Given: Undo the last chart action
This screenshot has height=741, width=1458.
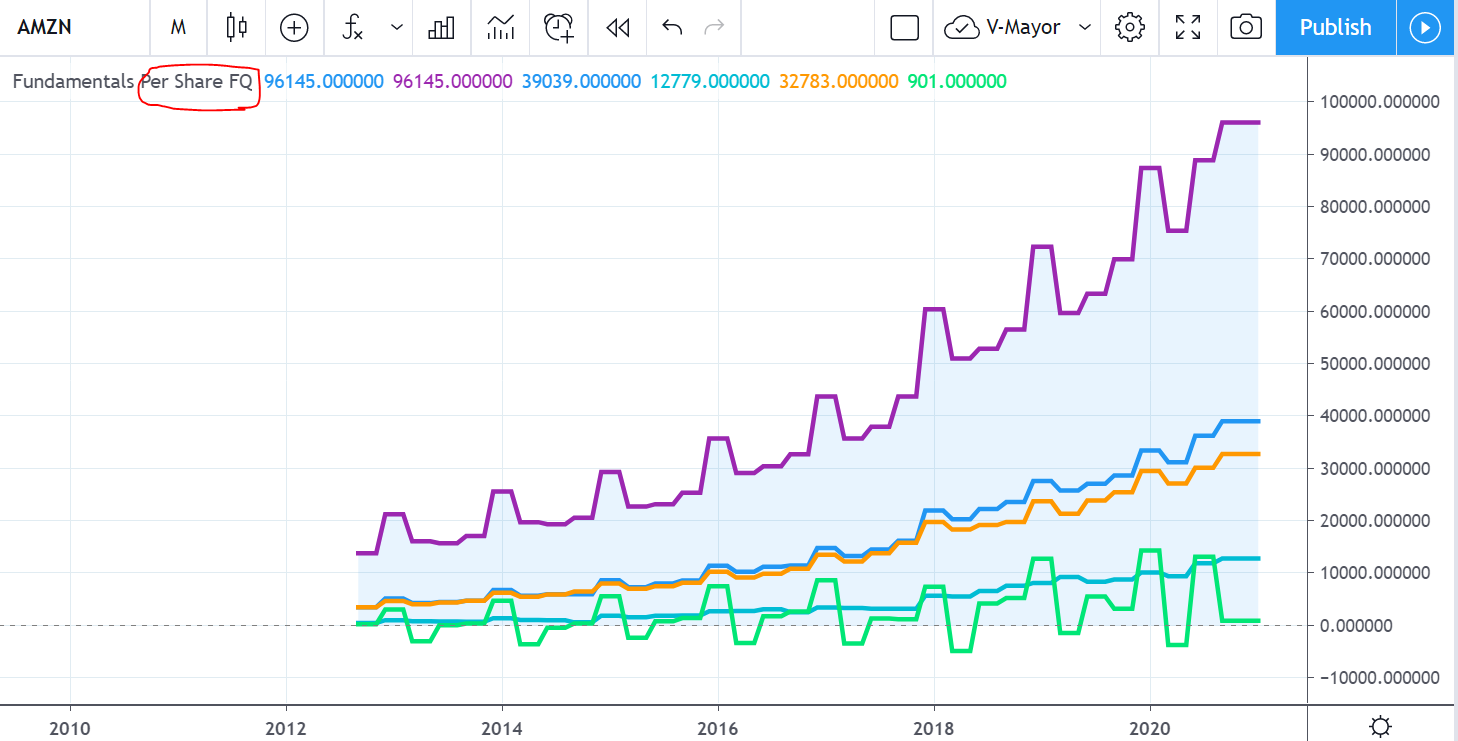Looking at the screenshot, I should 672,27.
